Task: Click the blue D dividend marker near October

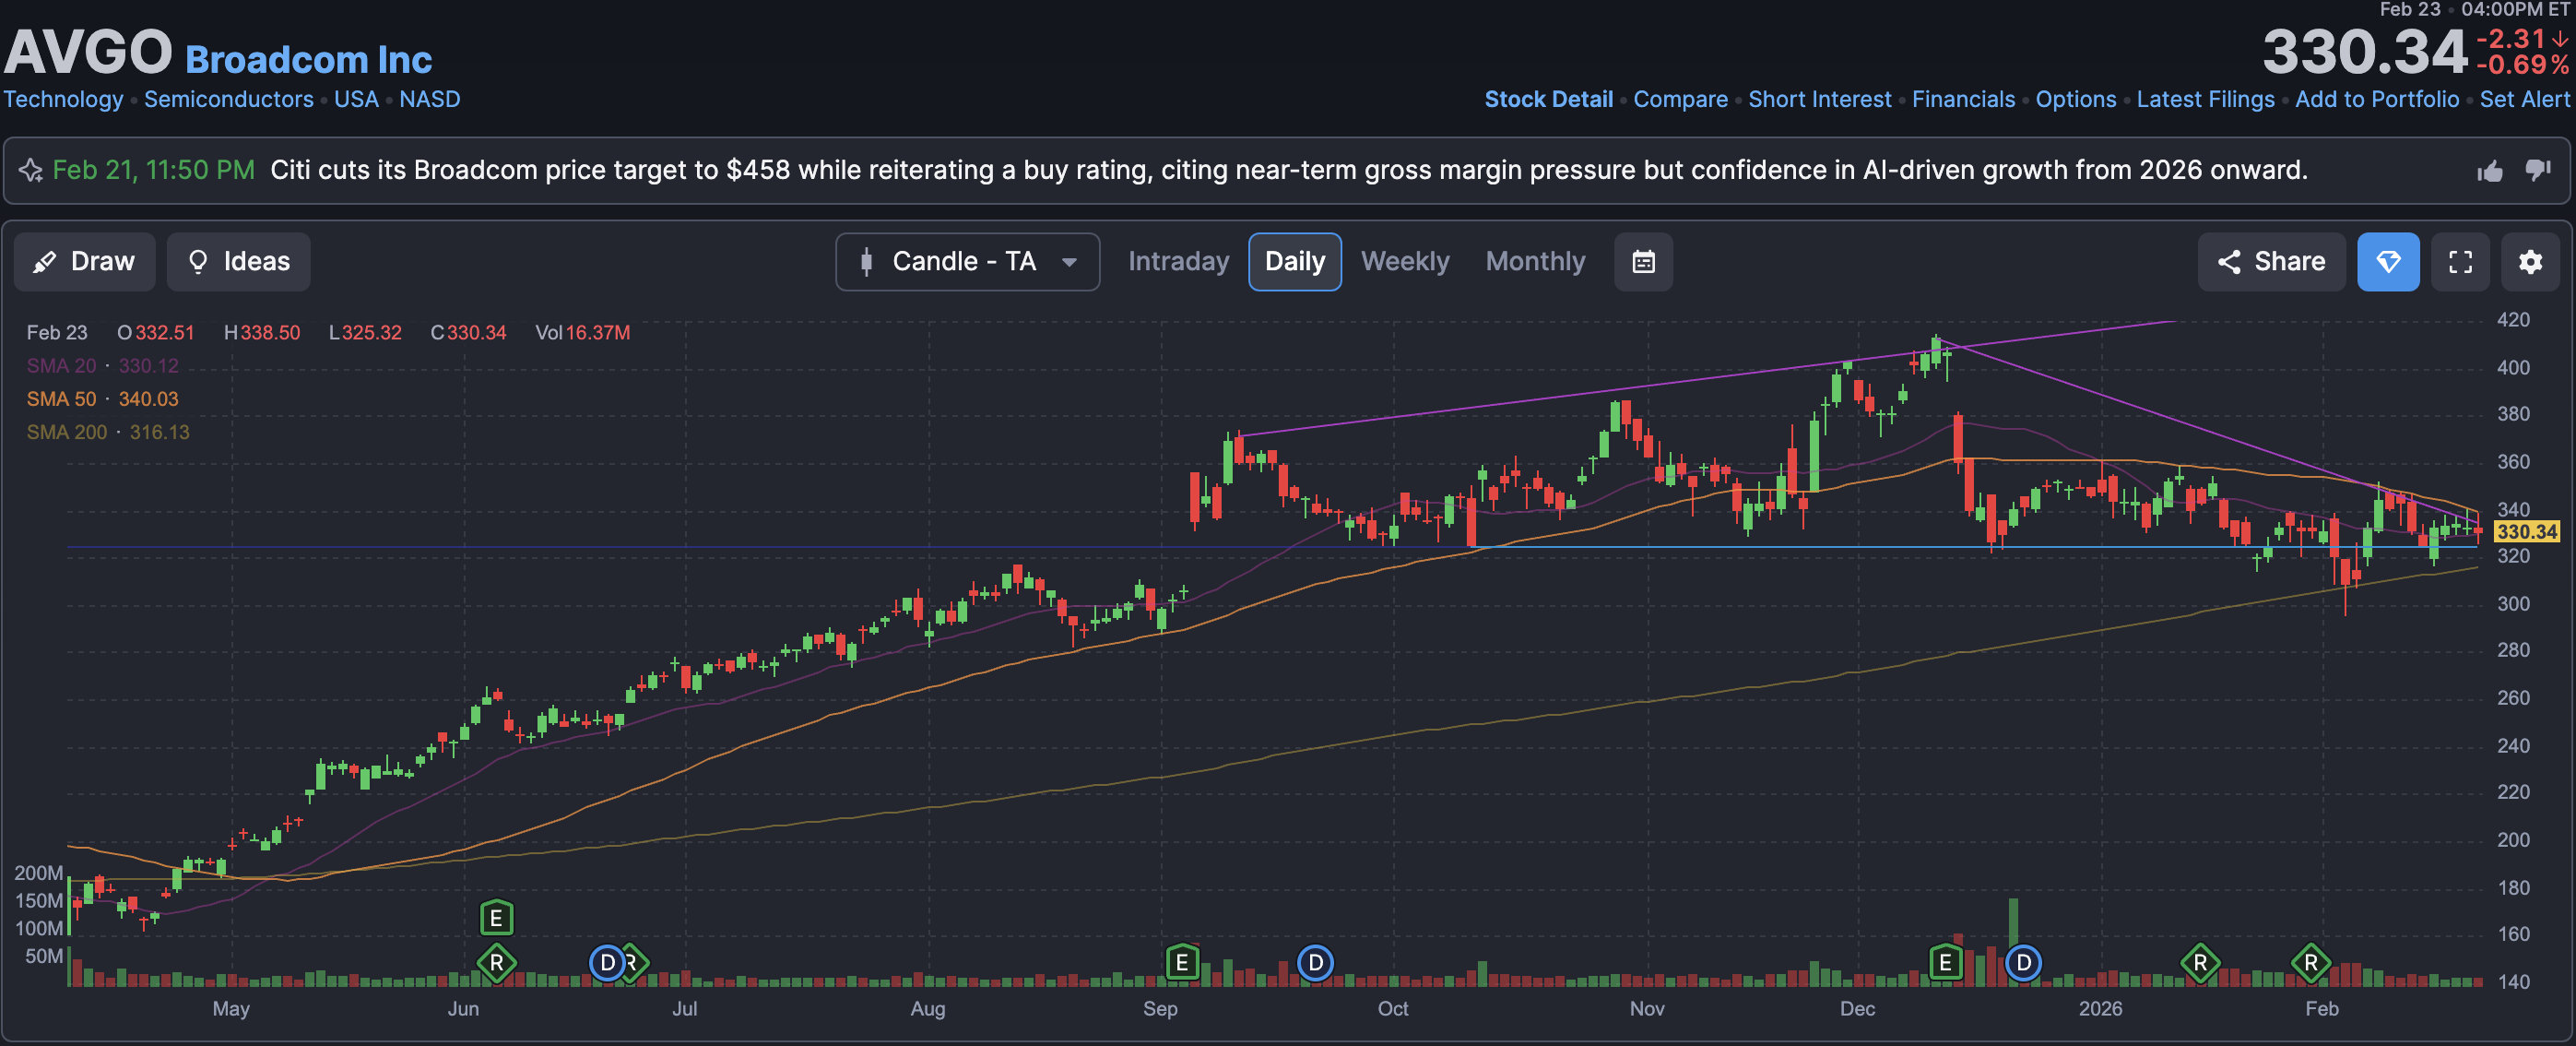Action: click(x=1315, y=963)
